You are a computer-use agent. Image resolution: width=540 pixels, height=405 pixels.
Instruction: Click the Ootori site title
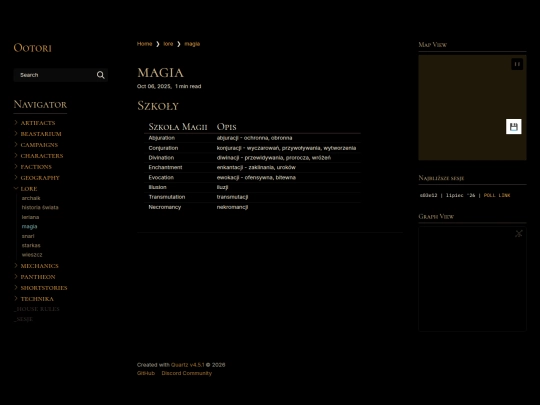point(32,48)
